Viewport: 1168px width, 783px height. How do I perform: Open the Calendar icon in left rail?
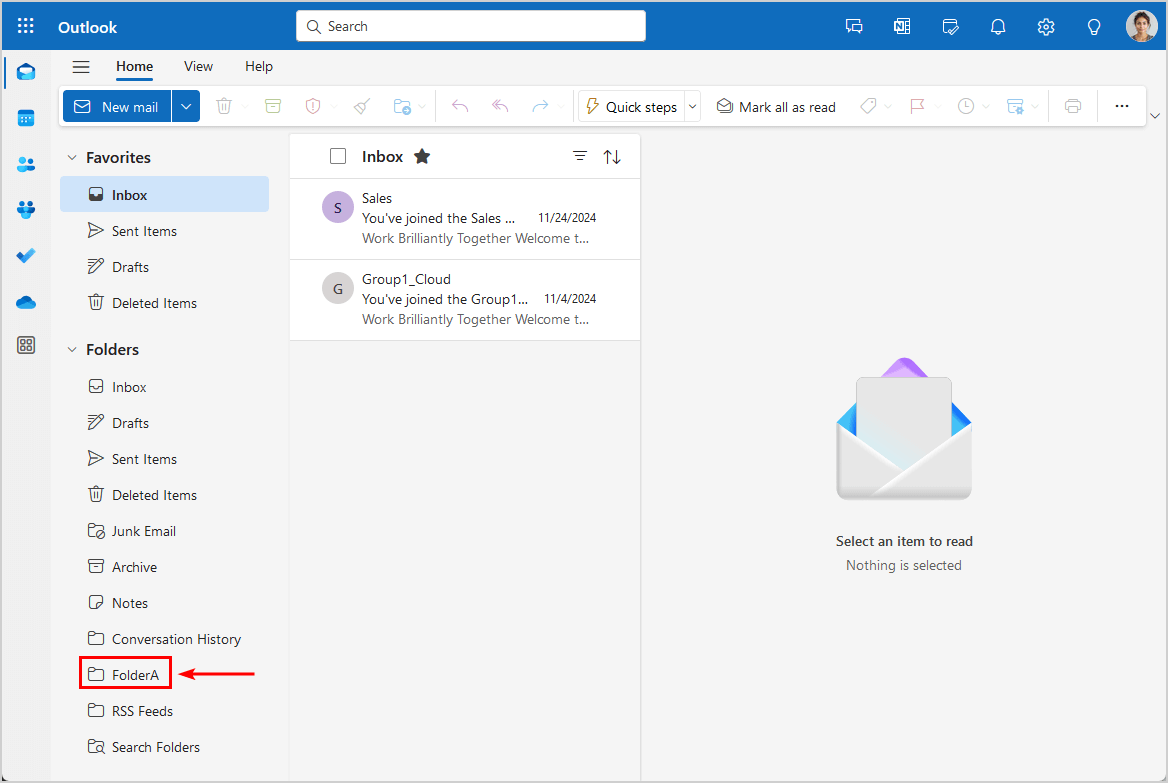[26, 118]
